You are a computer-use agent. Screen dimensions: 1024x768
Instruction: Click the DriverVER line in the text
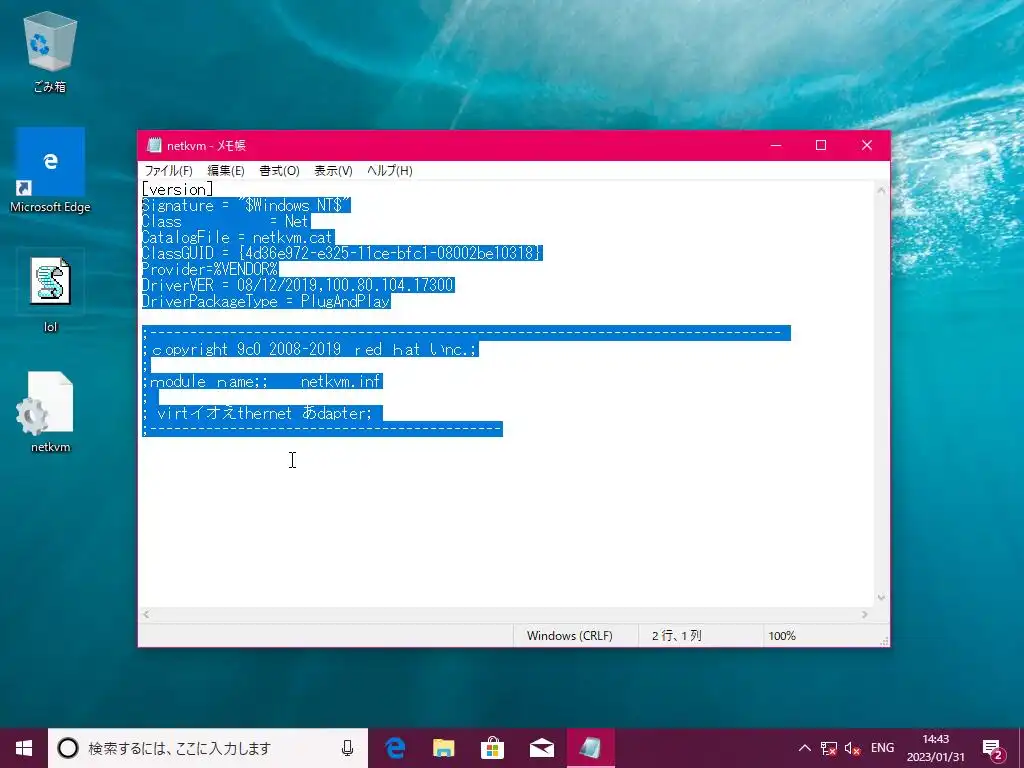coord(298,285)
